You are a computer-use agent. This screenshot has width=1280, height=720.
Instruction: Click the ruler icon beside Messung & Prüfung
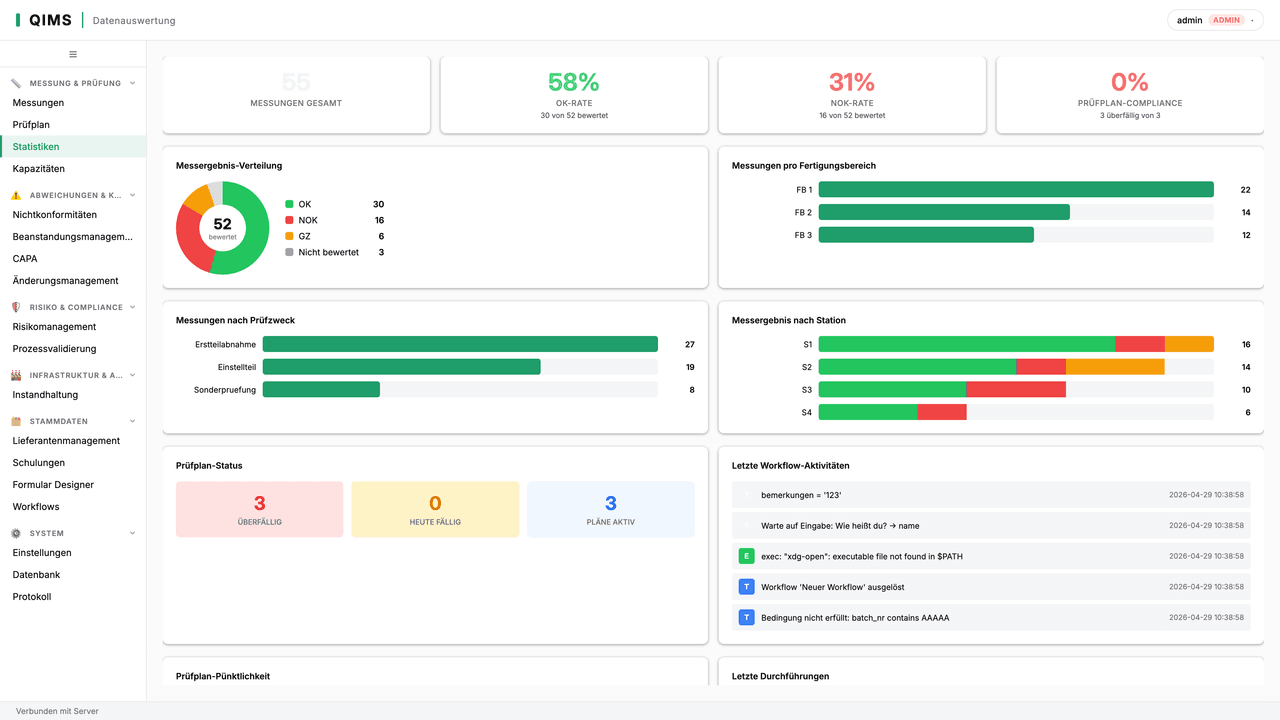(16, 83)
